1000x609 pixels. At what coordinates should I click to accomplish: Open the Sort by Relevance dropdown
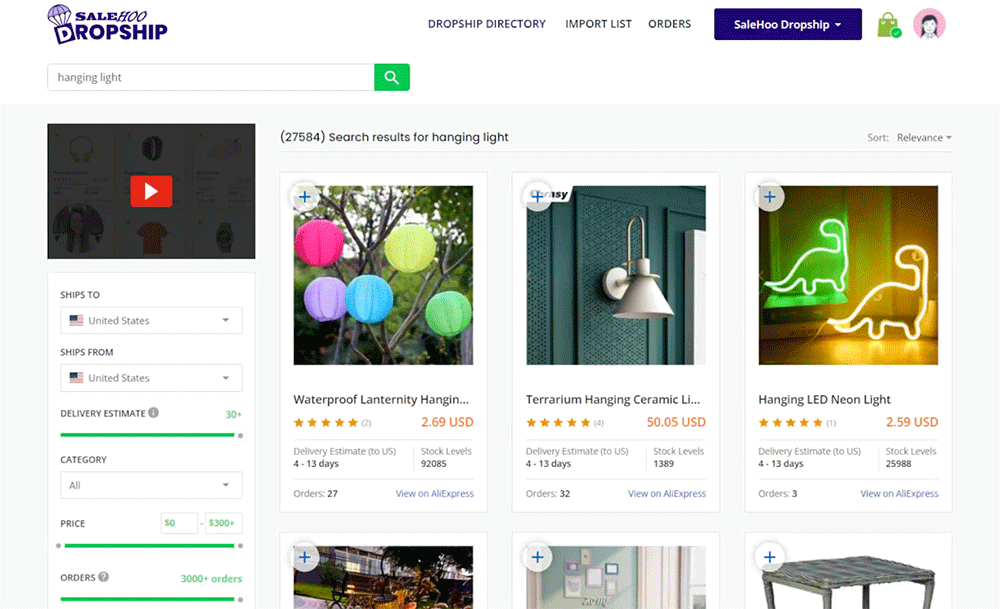(923, 138)
